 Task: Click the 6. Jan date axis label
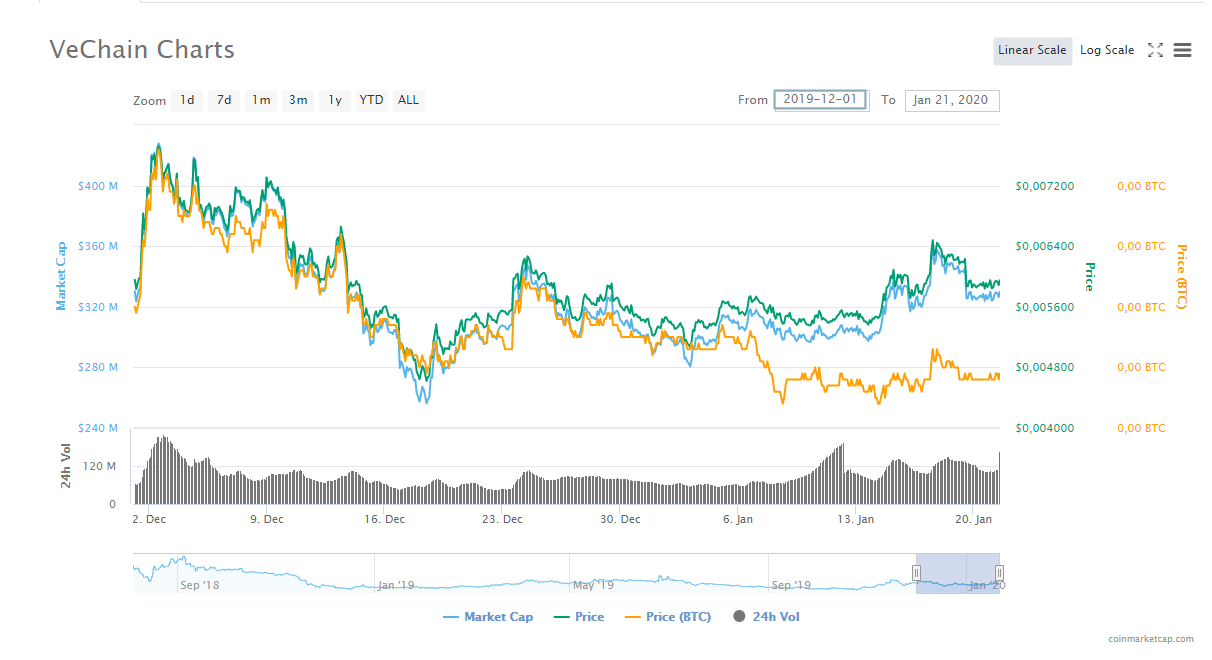[x=738, y=519]
